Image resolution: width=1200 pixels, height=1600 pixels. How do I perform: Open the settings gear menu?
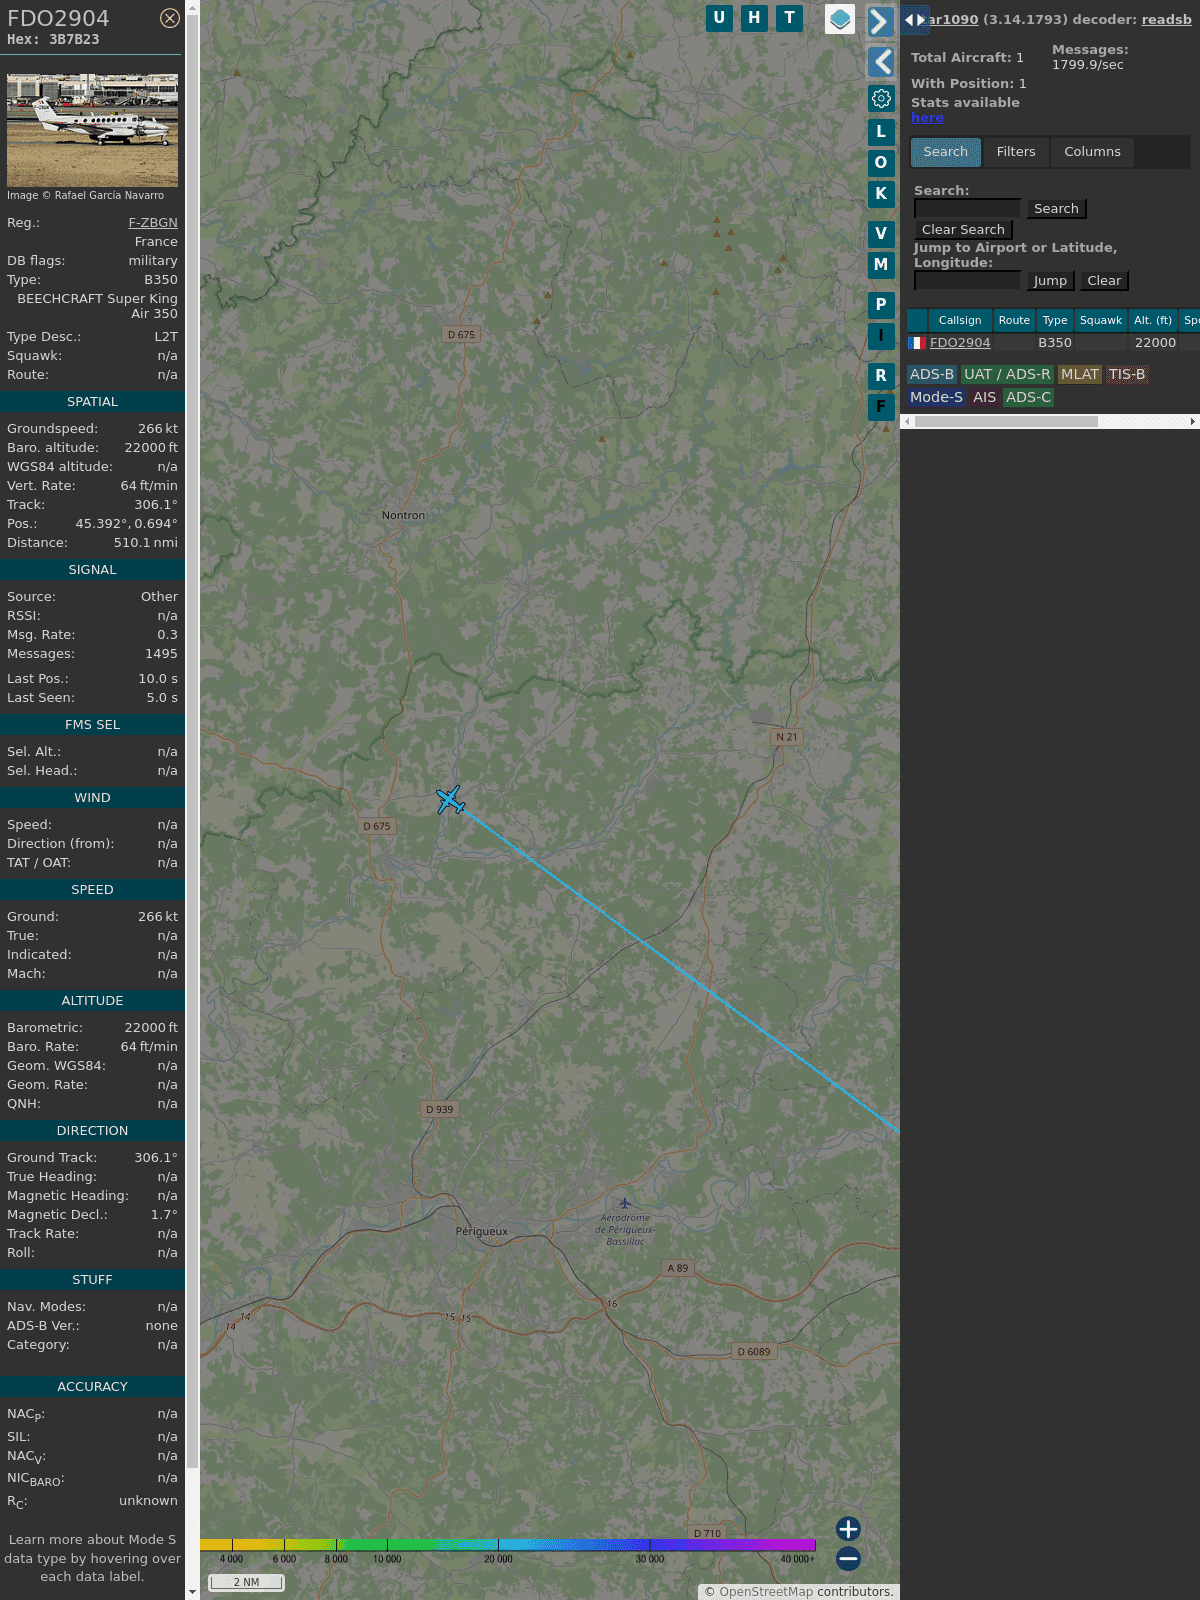[x=881, y=98]
